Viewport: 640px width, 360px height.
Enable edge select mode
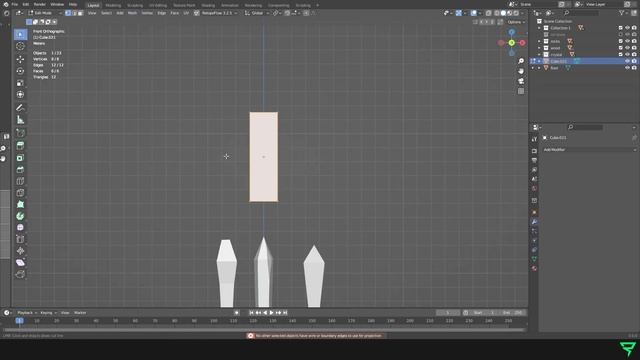pos(74,13)
